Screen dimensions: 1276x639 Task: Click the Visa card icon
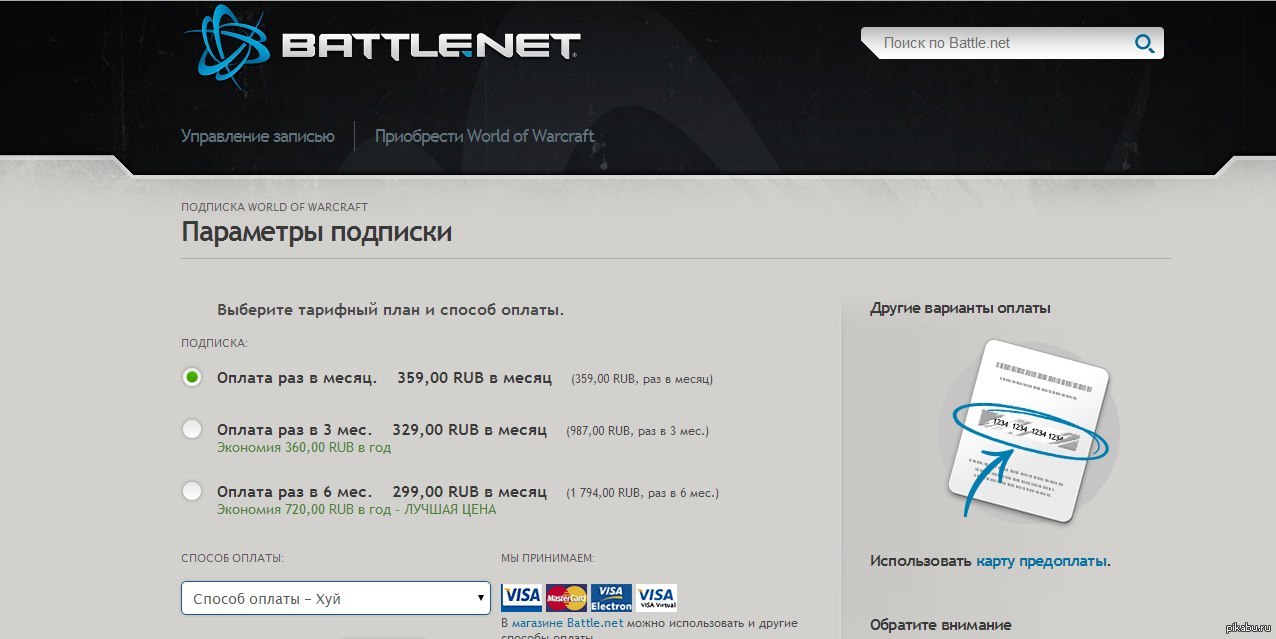[521, 598]
